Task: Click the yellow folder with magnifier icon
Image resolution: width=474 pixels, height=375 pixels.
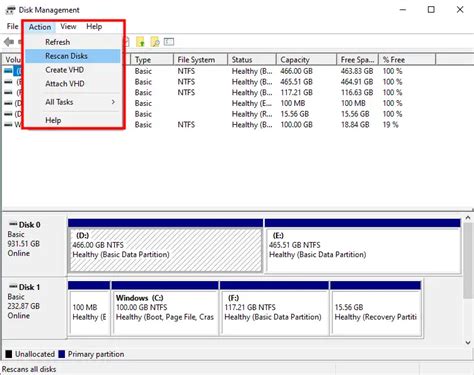Action: [155, 42]
